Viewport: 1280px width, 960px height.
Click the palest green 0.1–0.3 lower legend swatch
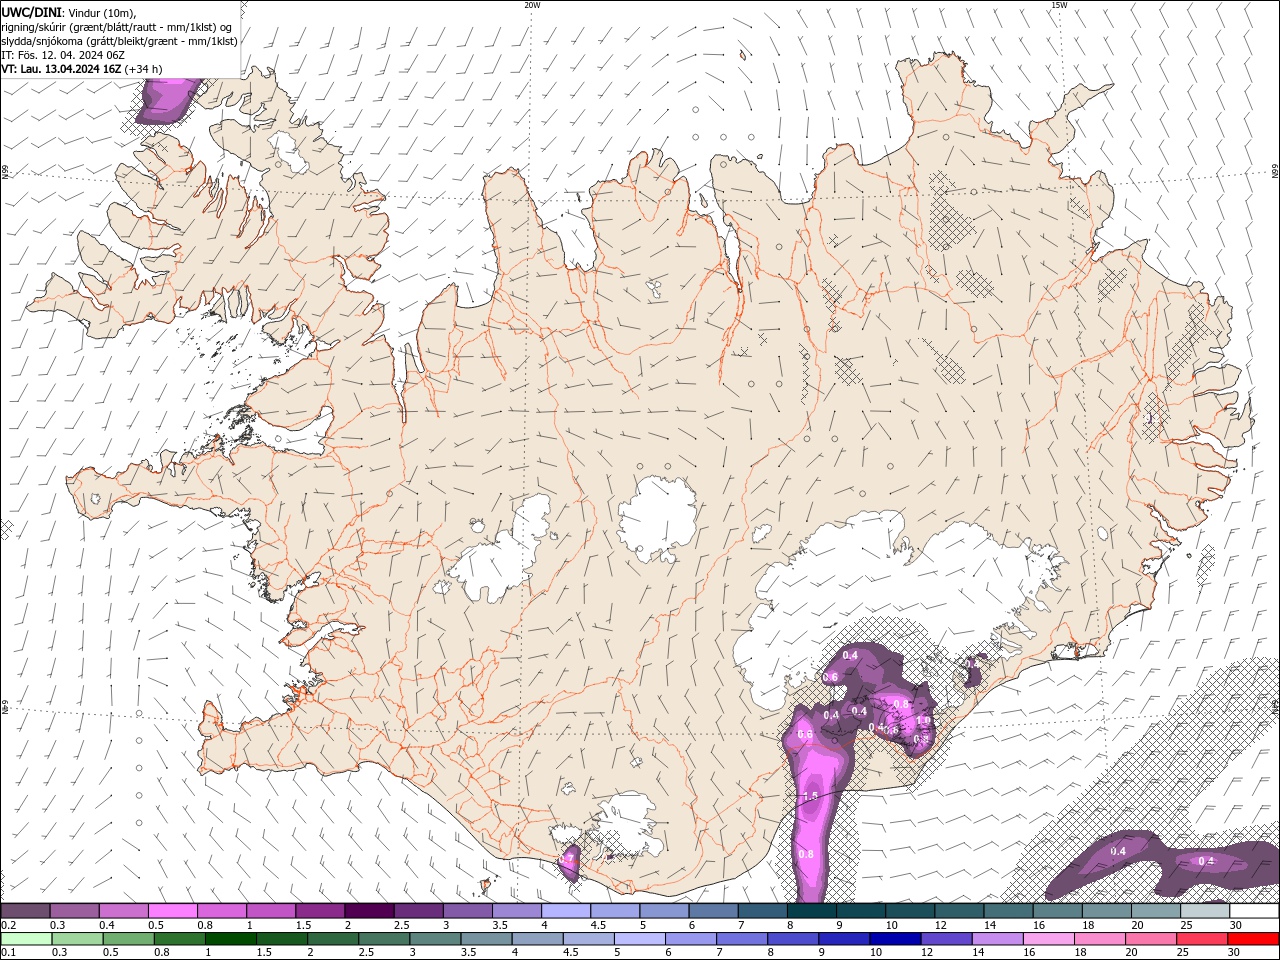point(26,939)
